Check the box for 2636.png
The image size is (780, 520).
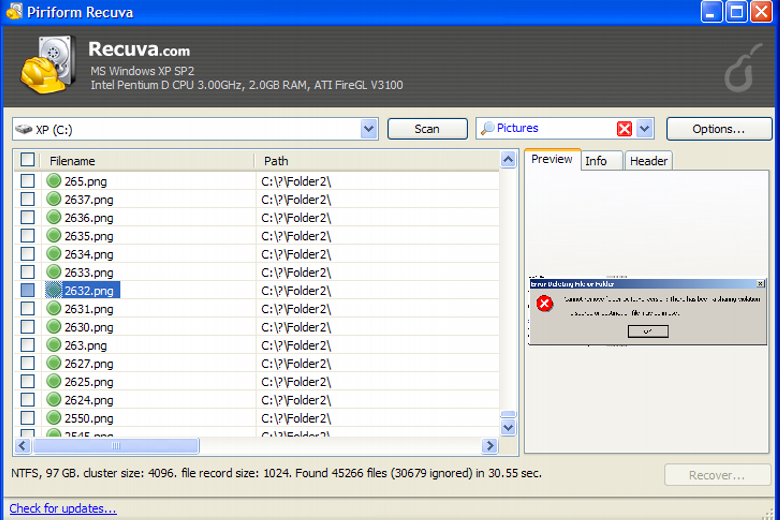(x=27, y=217)
